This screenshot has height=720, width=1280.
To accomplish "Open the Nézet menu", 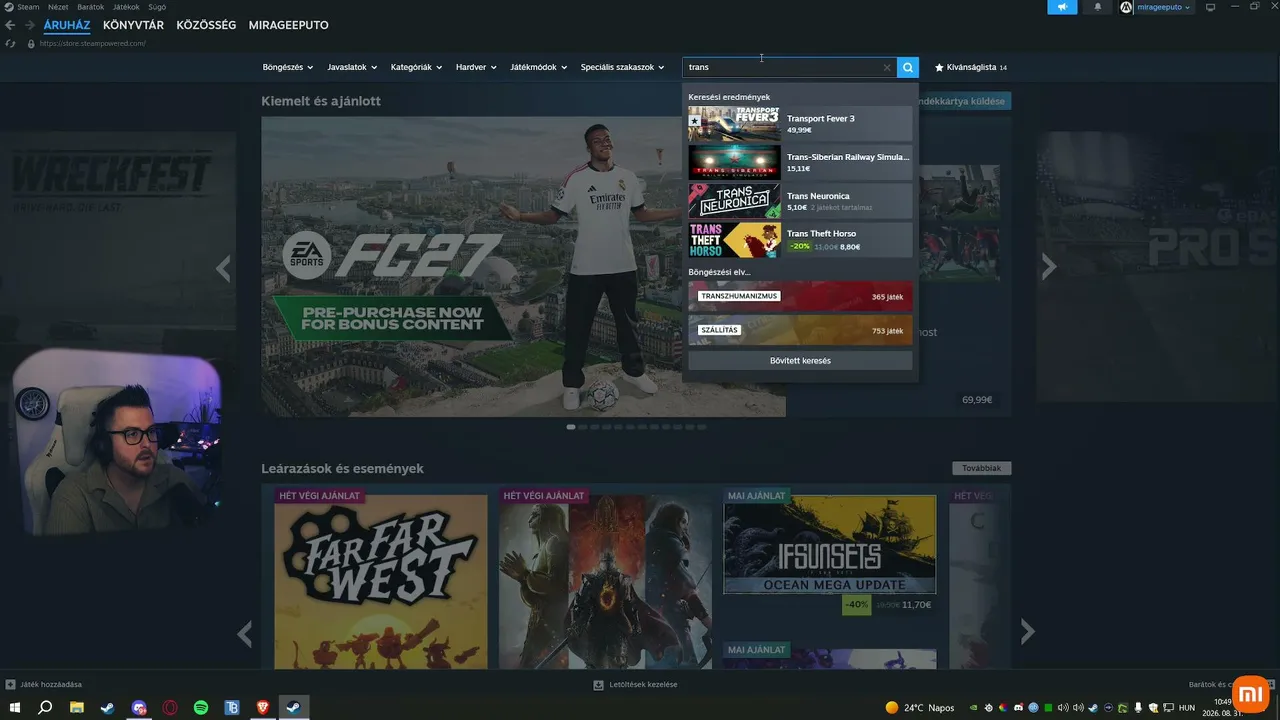I will 58,7.
